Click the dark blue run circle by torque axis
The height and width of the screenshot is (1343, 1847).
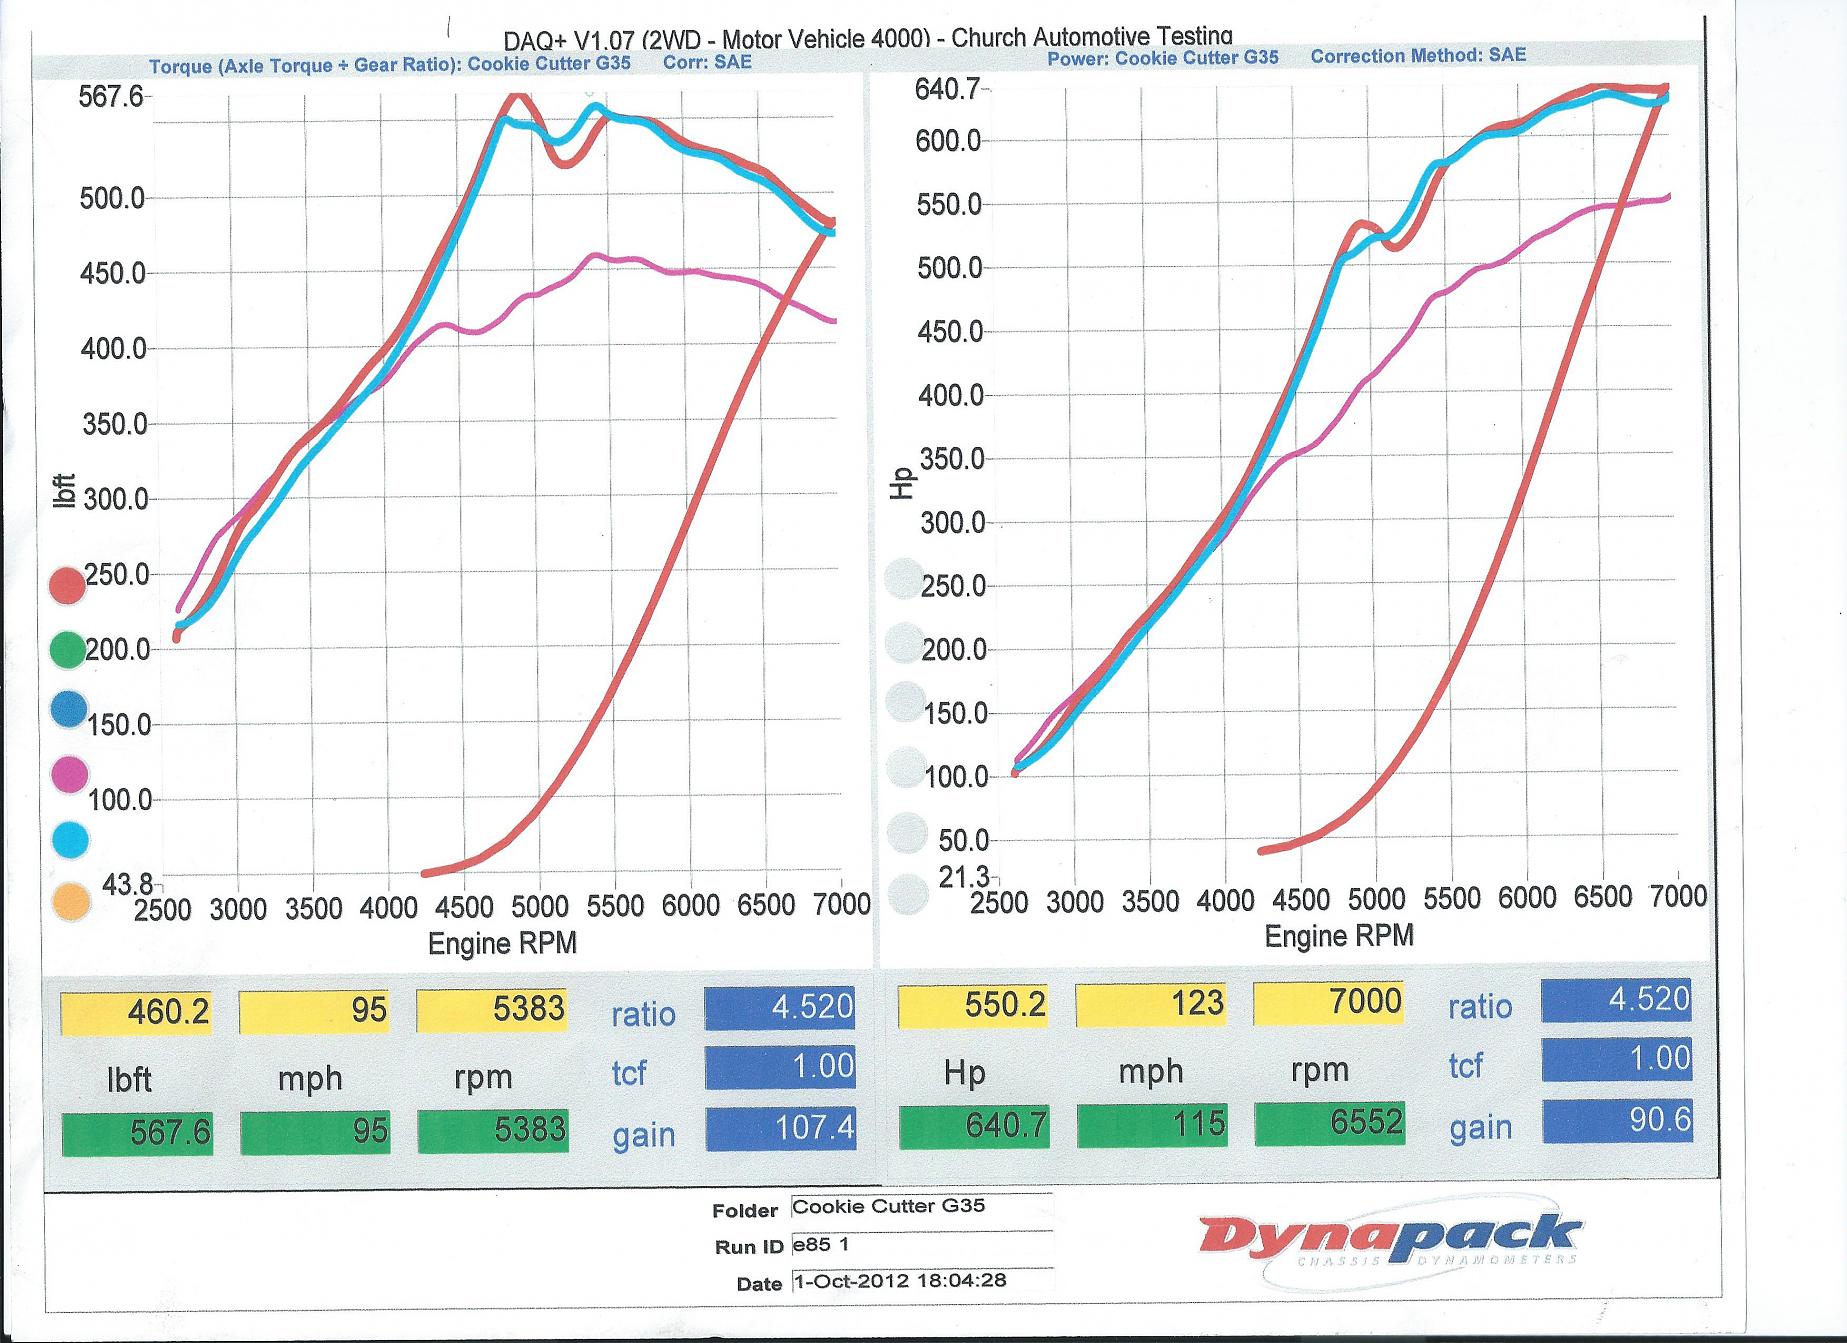[68, 709]
